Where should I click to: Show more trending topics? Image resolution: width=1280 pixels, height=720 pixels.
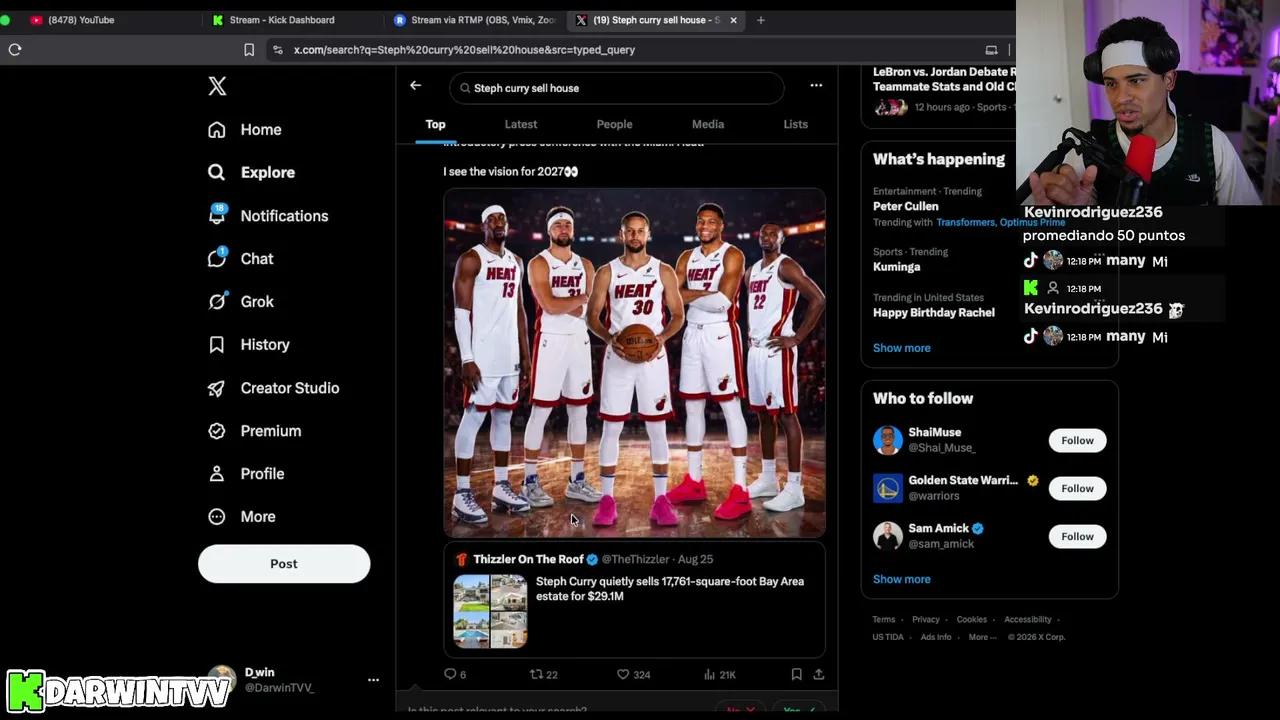(901, 348)
